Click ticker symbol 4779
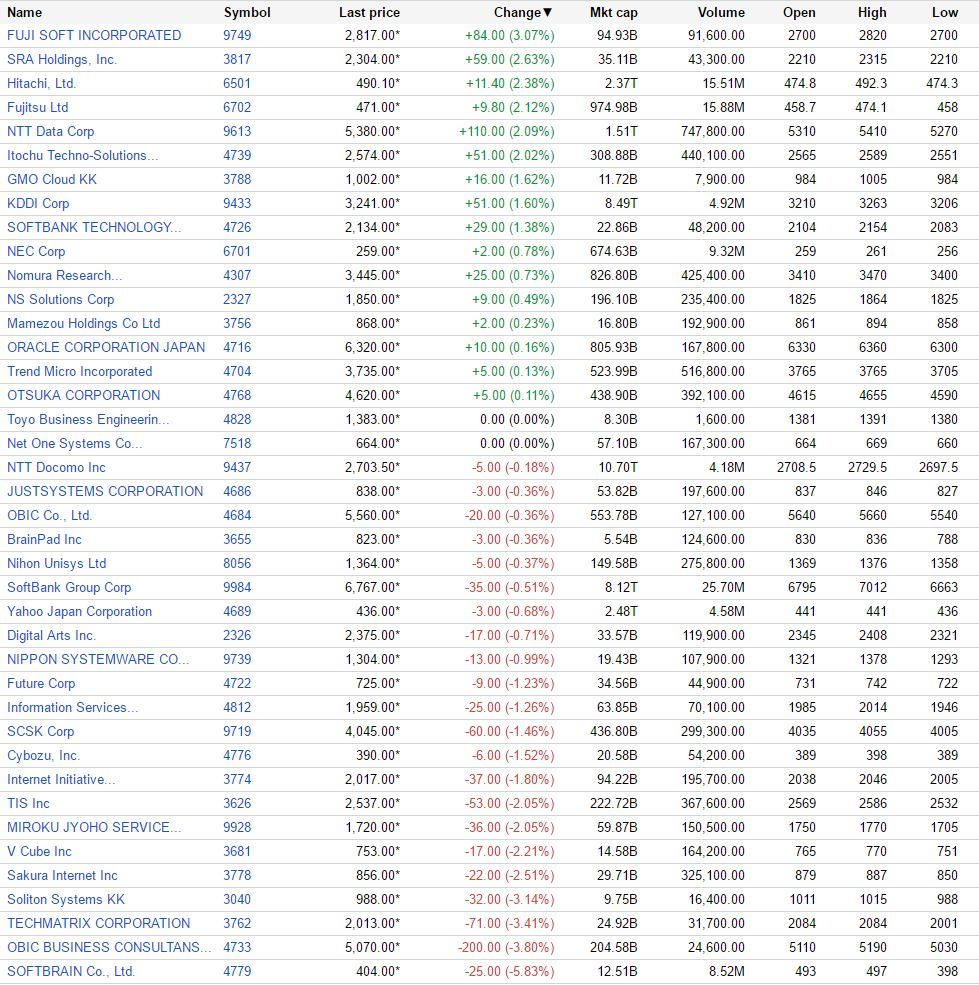The height and width of the screenshot is (985, 979). click(238, 971)
